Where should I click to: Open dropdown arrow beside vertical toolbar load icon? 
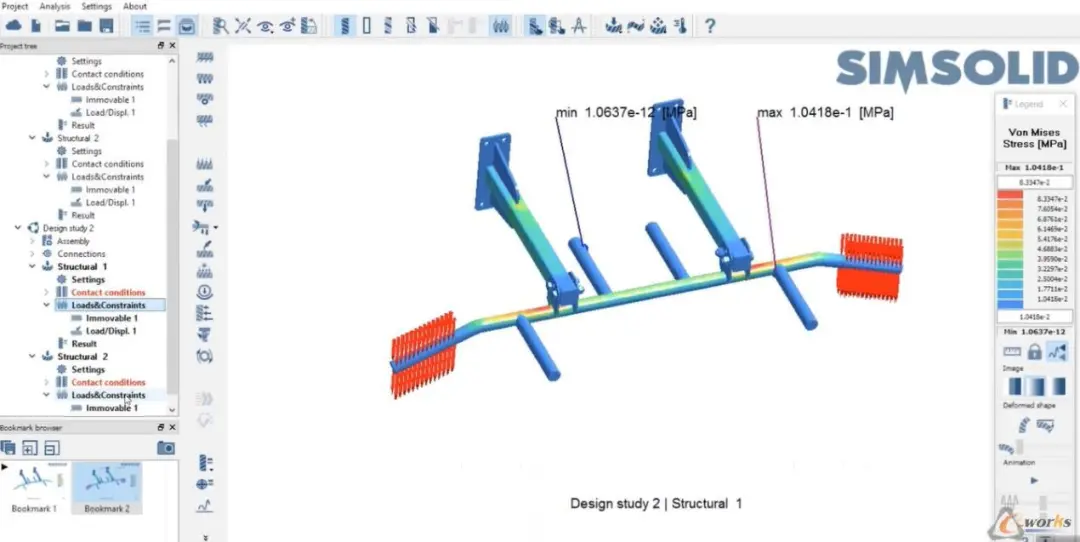coord(216,227)
